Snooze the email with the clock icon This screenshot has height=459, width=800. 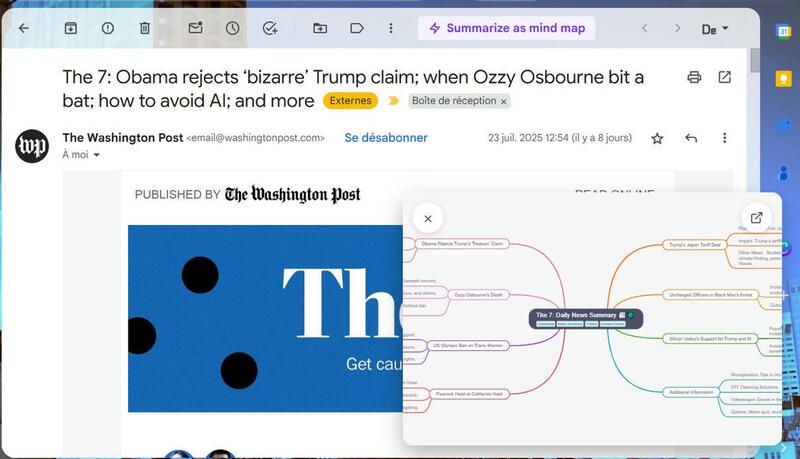[x=233, y=28]
